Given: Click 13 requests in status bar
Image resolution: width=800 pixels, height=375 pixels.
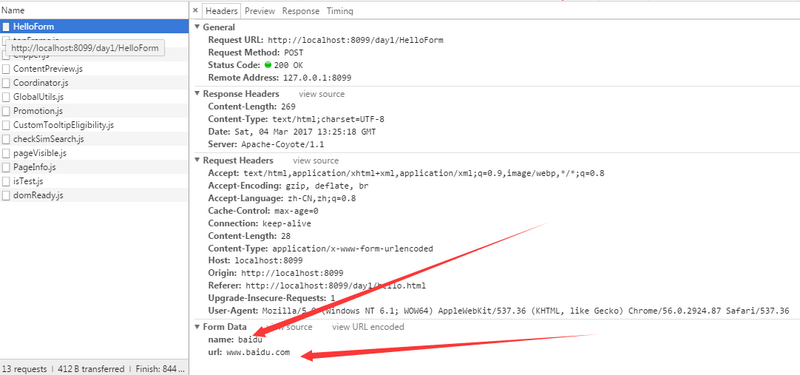Looking at the screenshot, I should [25, 369].
